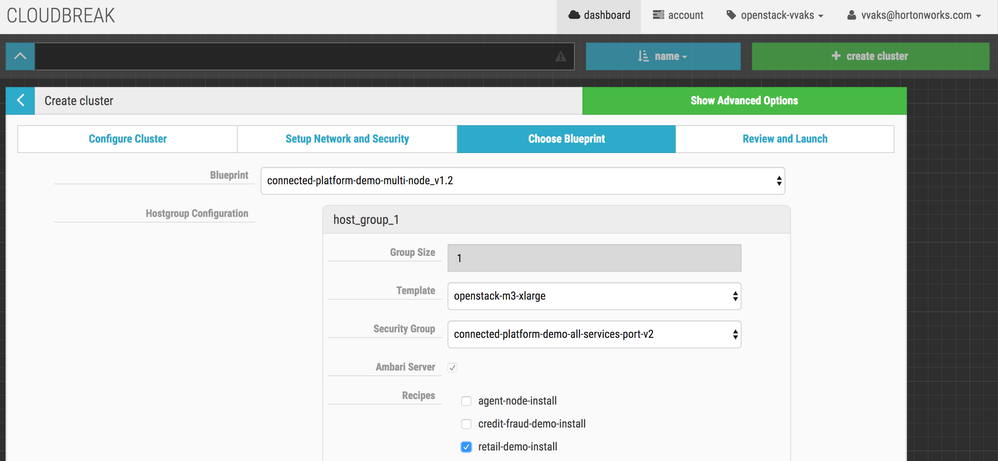The height and width of the screenshot is (461, 998).
Task: Click the account card icon
Action: click(x=658, y=15)
